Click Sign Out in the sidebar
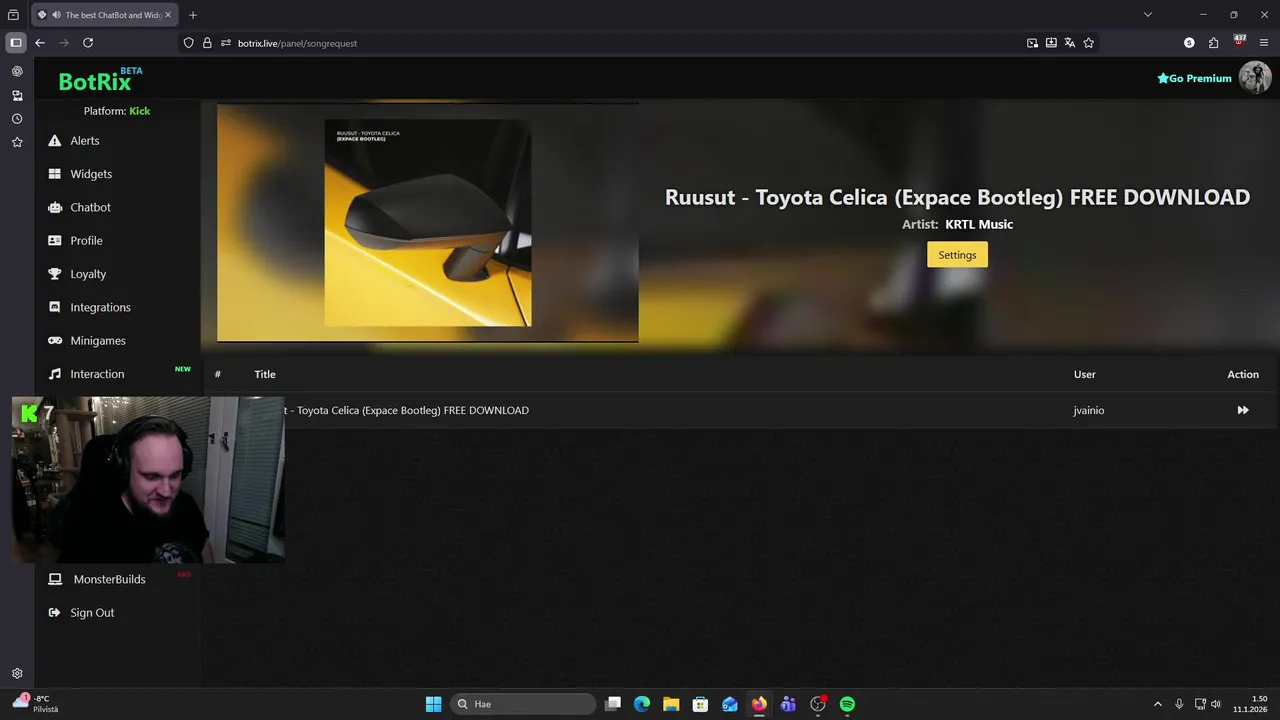Image resolution: width=1280 pixels, height=720 pixels. 92,613
